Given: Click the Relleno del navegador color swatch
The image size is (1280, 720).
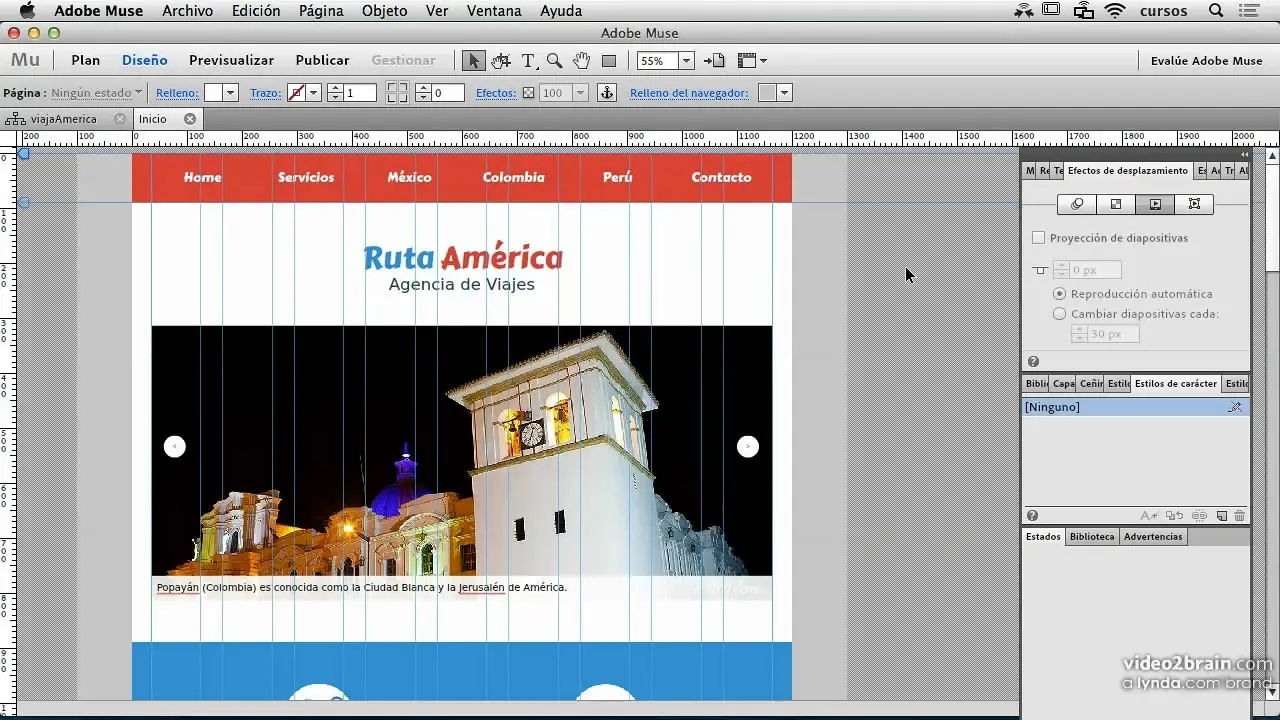Looking at the screenshot, I should click(767, 93).
